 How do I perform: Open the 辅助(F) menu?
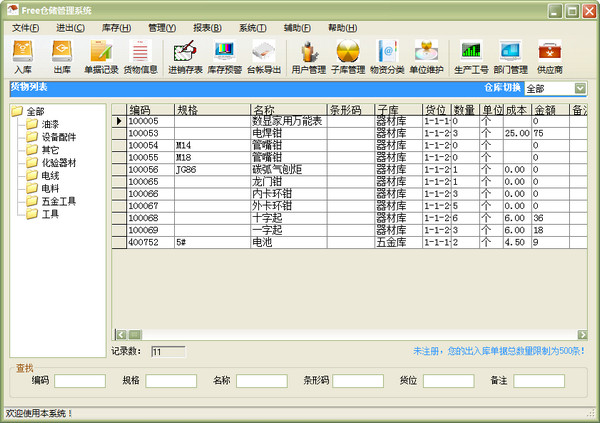click(x=297, y=28)
